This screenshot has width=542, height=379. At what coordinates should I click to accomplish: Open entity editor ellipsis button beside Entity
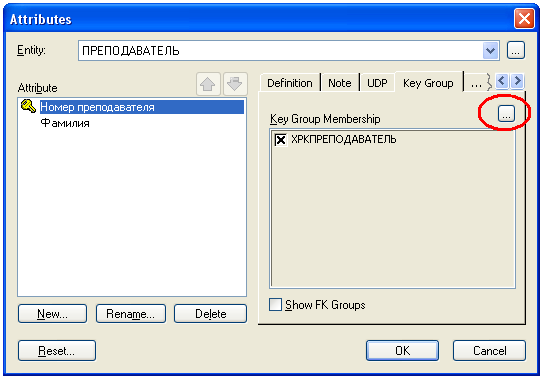pyautogui.click(x=516, y=50)
